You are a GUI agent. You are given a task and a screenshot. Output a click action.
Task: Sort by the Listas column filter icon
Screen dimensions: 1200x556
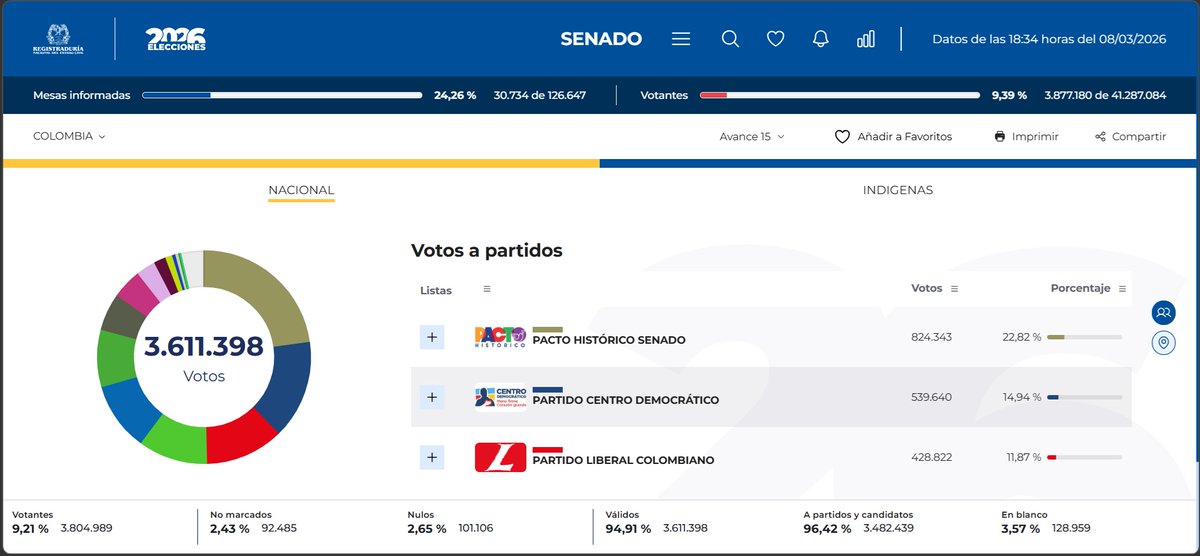[x=487, y=289]
